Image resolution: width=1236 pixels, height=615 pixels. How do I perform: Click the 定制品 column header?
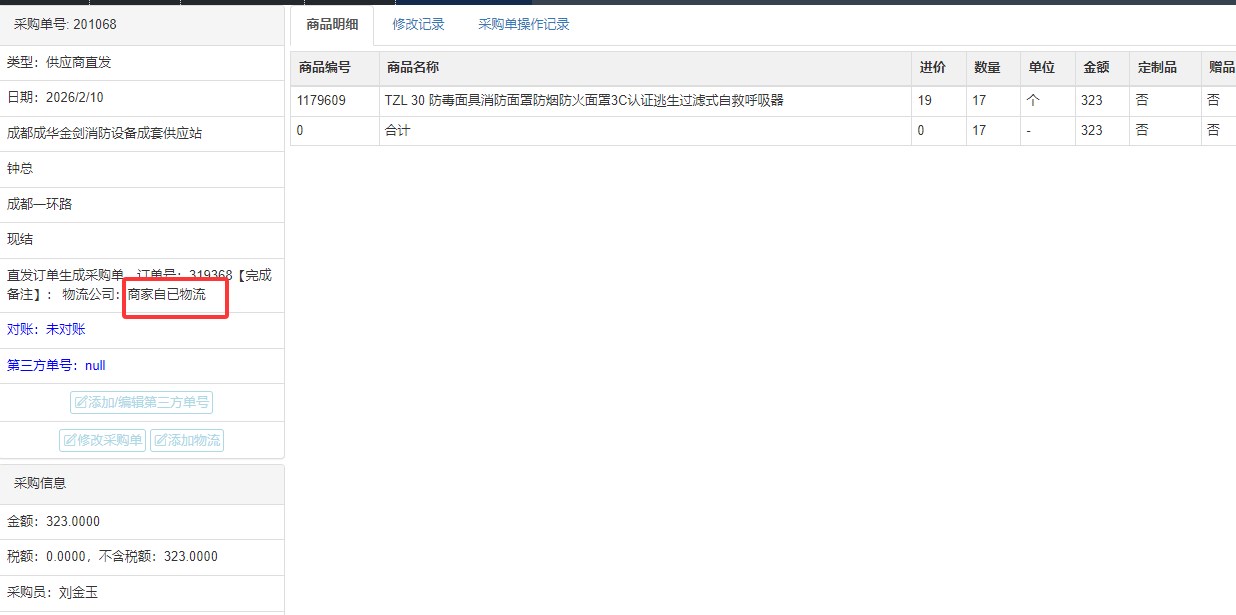(1156, 68)
